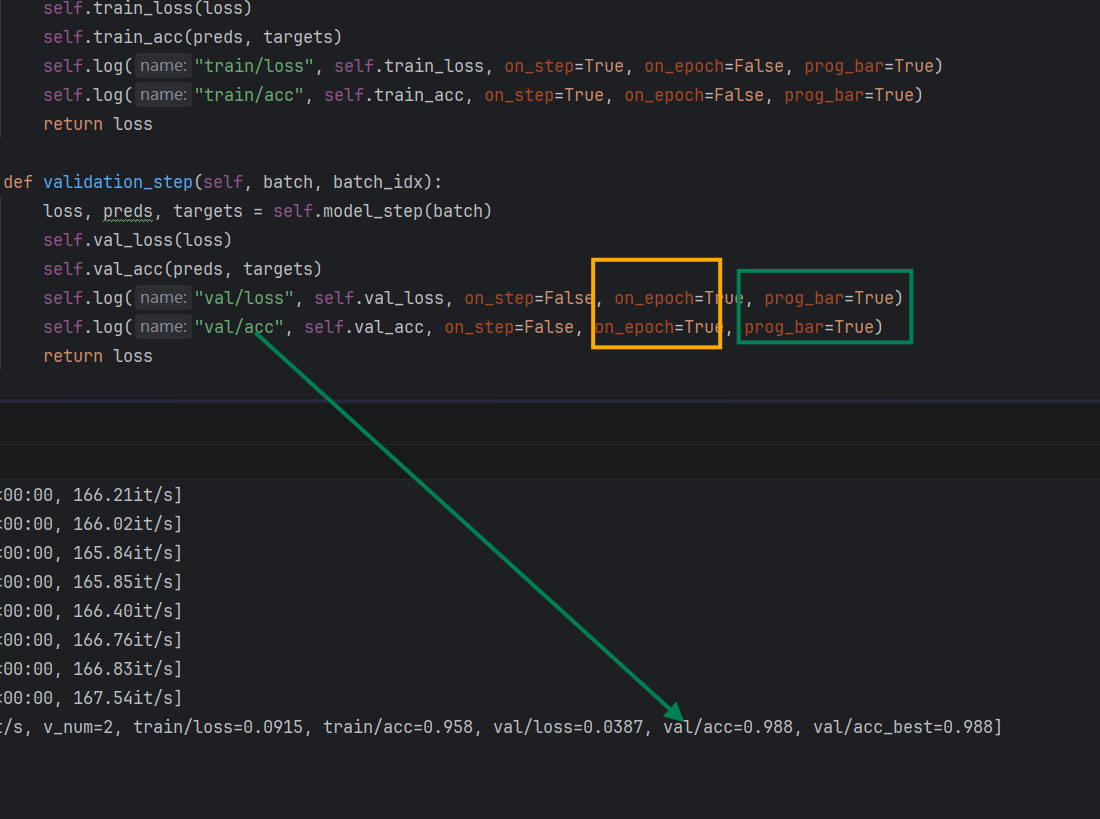This screenshot has height=819, width=1100.
Task: Click on_step=False on the val/loss log line
Action: 529,298
